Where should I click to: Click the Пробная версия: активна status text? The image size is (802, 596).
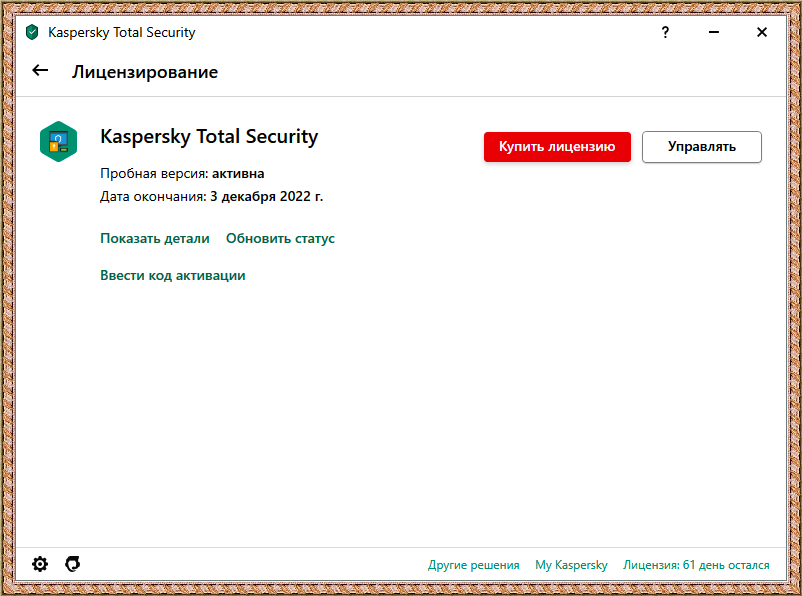[182, 173]
